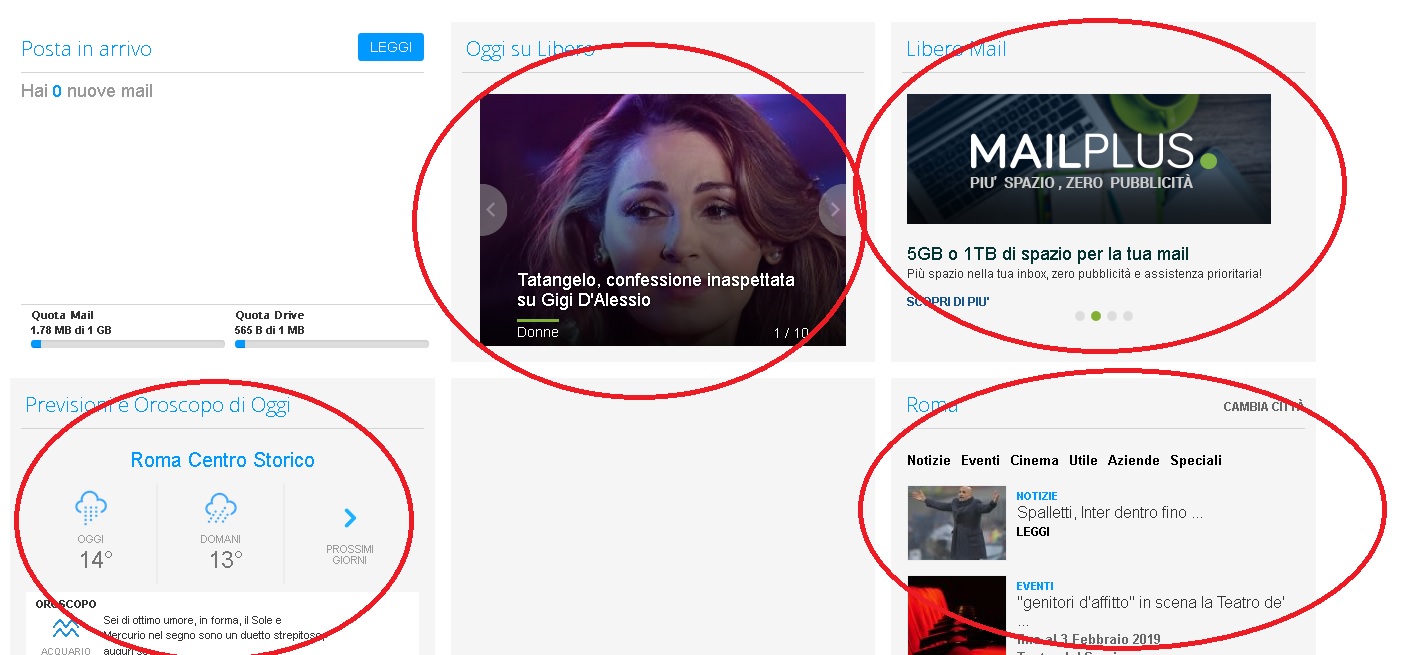Viewport: 1416px width, 655px height.
Task: Open the red theater event thumbnail
Action: (957, 615)
